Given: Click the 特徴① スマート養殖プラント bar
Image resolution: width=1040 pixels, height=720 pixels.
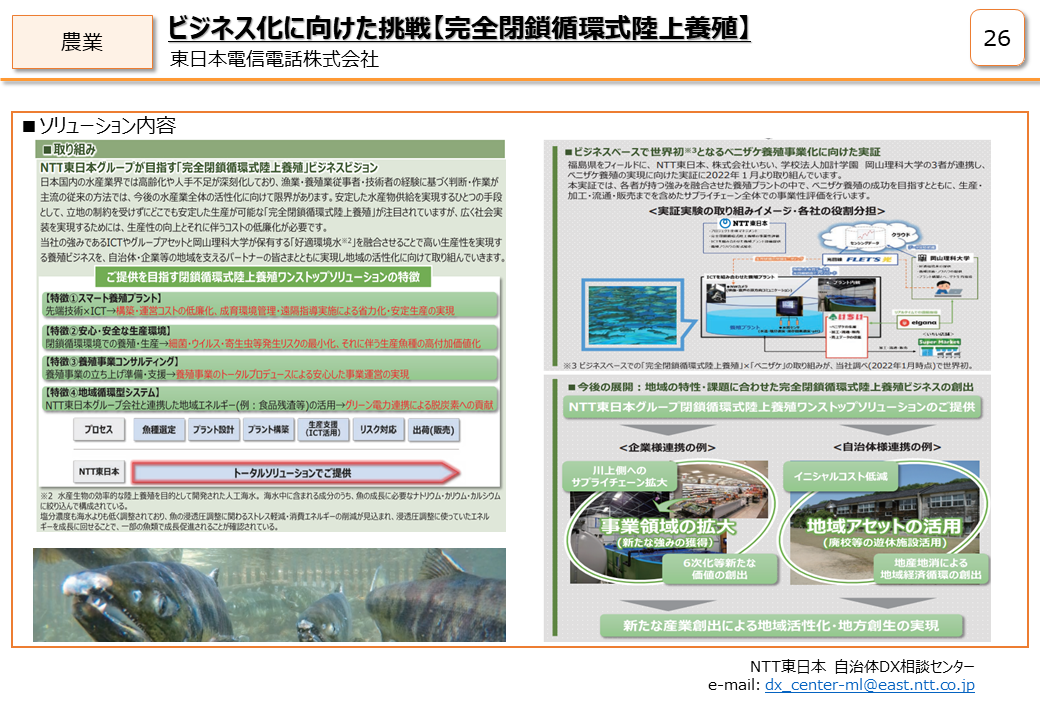Looking at the screenshot, I should click(271, 305).
